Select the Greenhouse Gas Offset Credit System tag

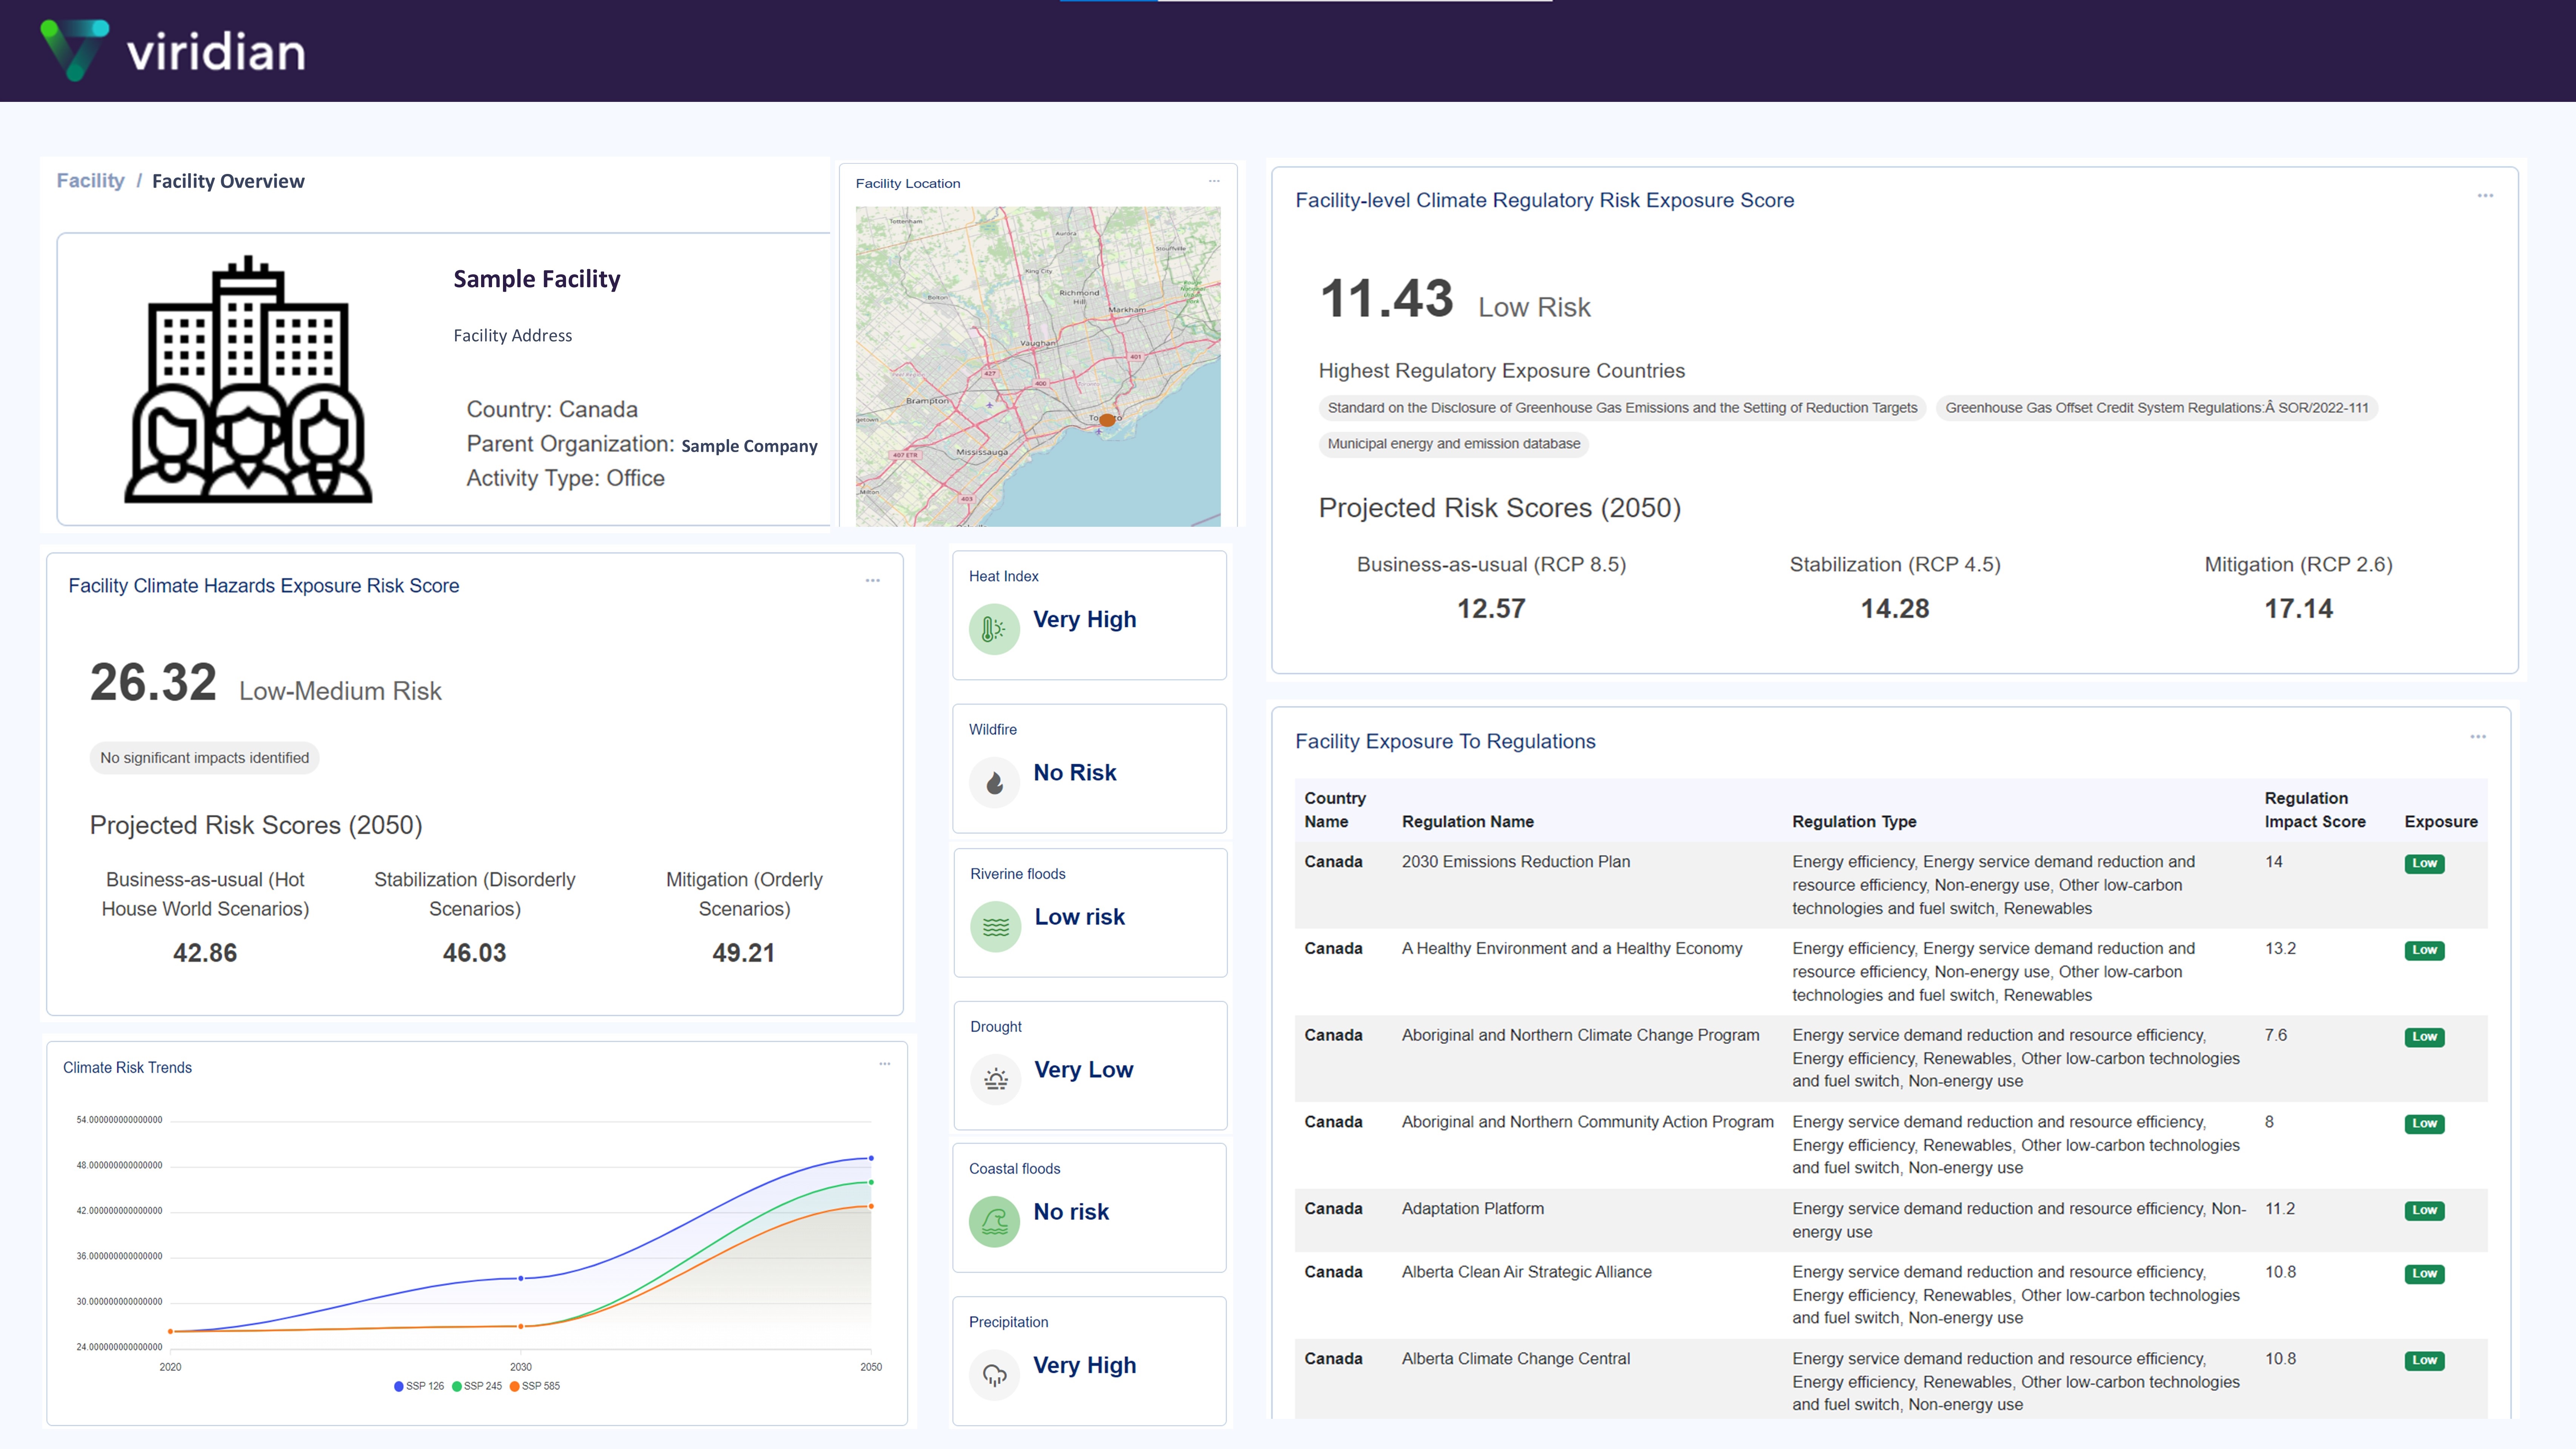coord(2157,408)
